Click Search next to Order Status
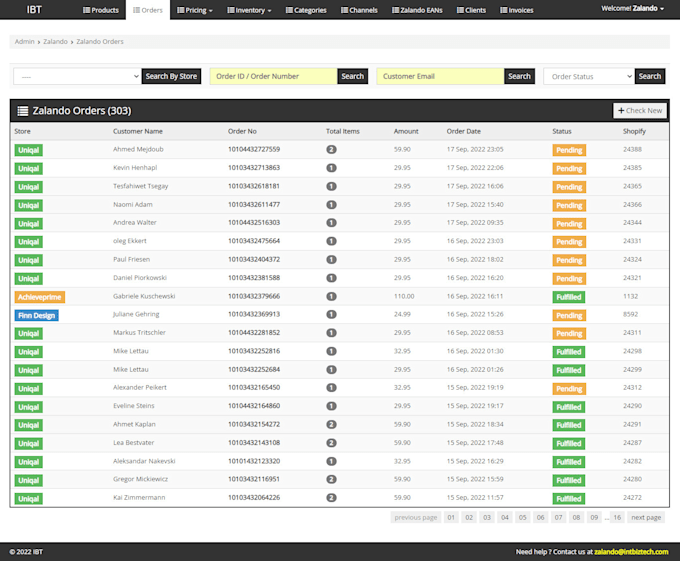The height and width of the screenshot is (561, 680). tap(650, 76)
